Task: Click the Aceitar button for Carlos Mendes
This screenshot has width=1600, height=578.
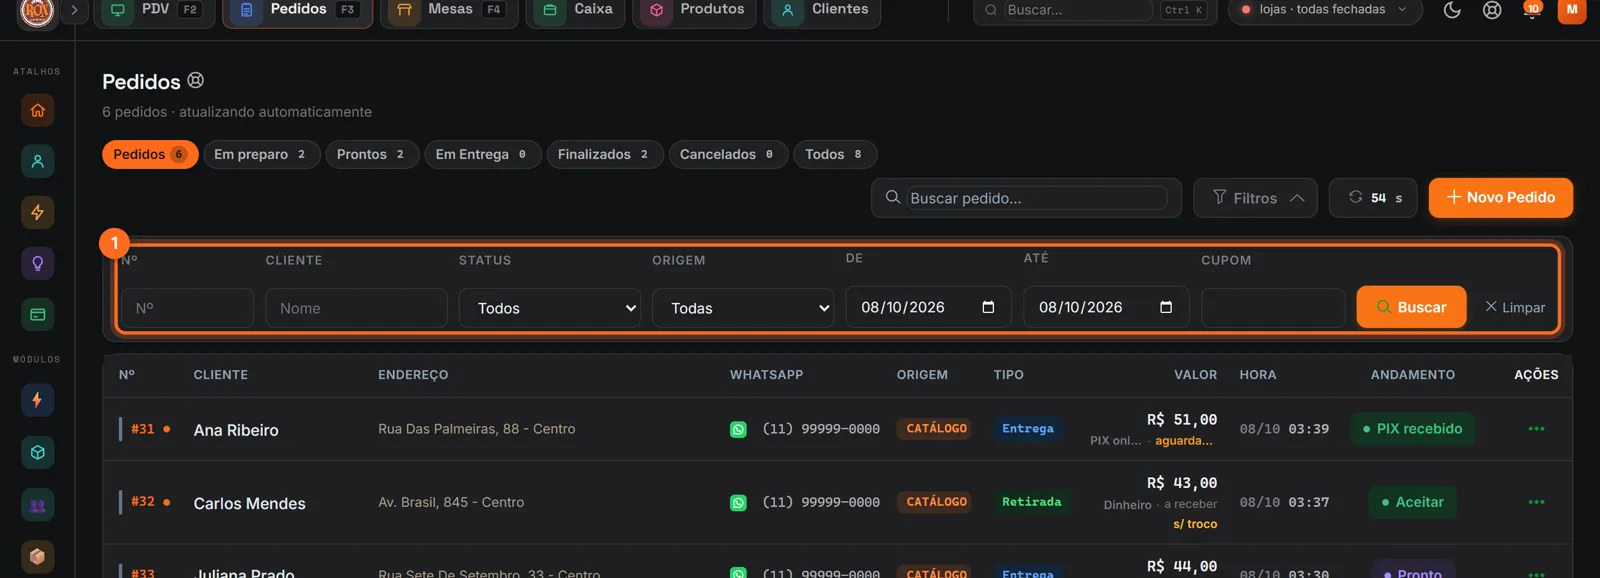Action: 1412,502
